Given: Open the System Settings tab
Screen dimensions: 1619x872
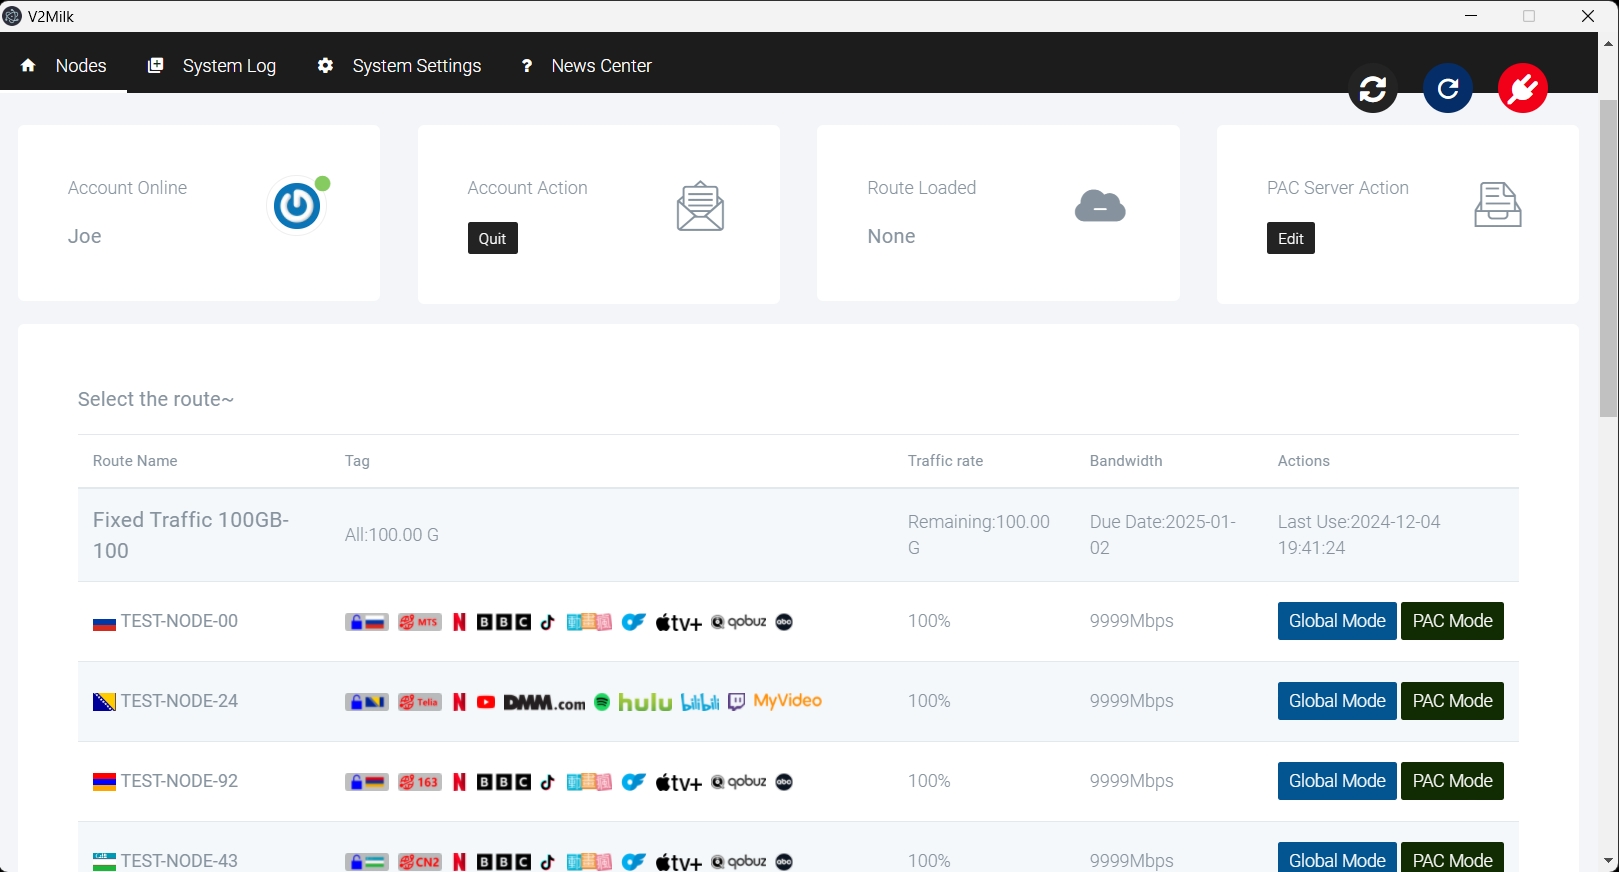Looking at the screenshot, I should 400,66.
